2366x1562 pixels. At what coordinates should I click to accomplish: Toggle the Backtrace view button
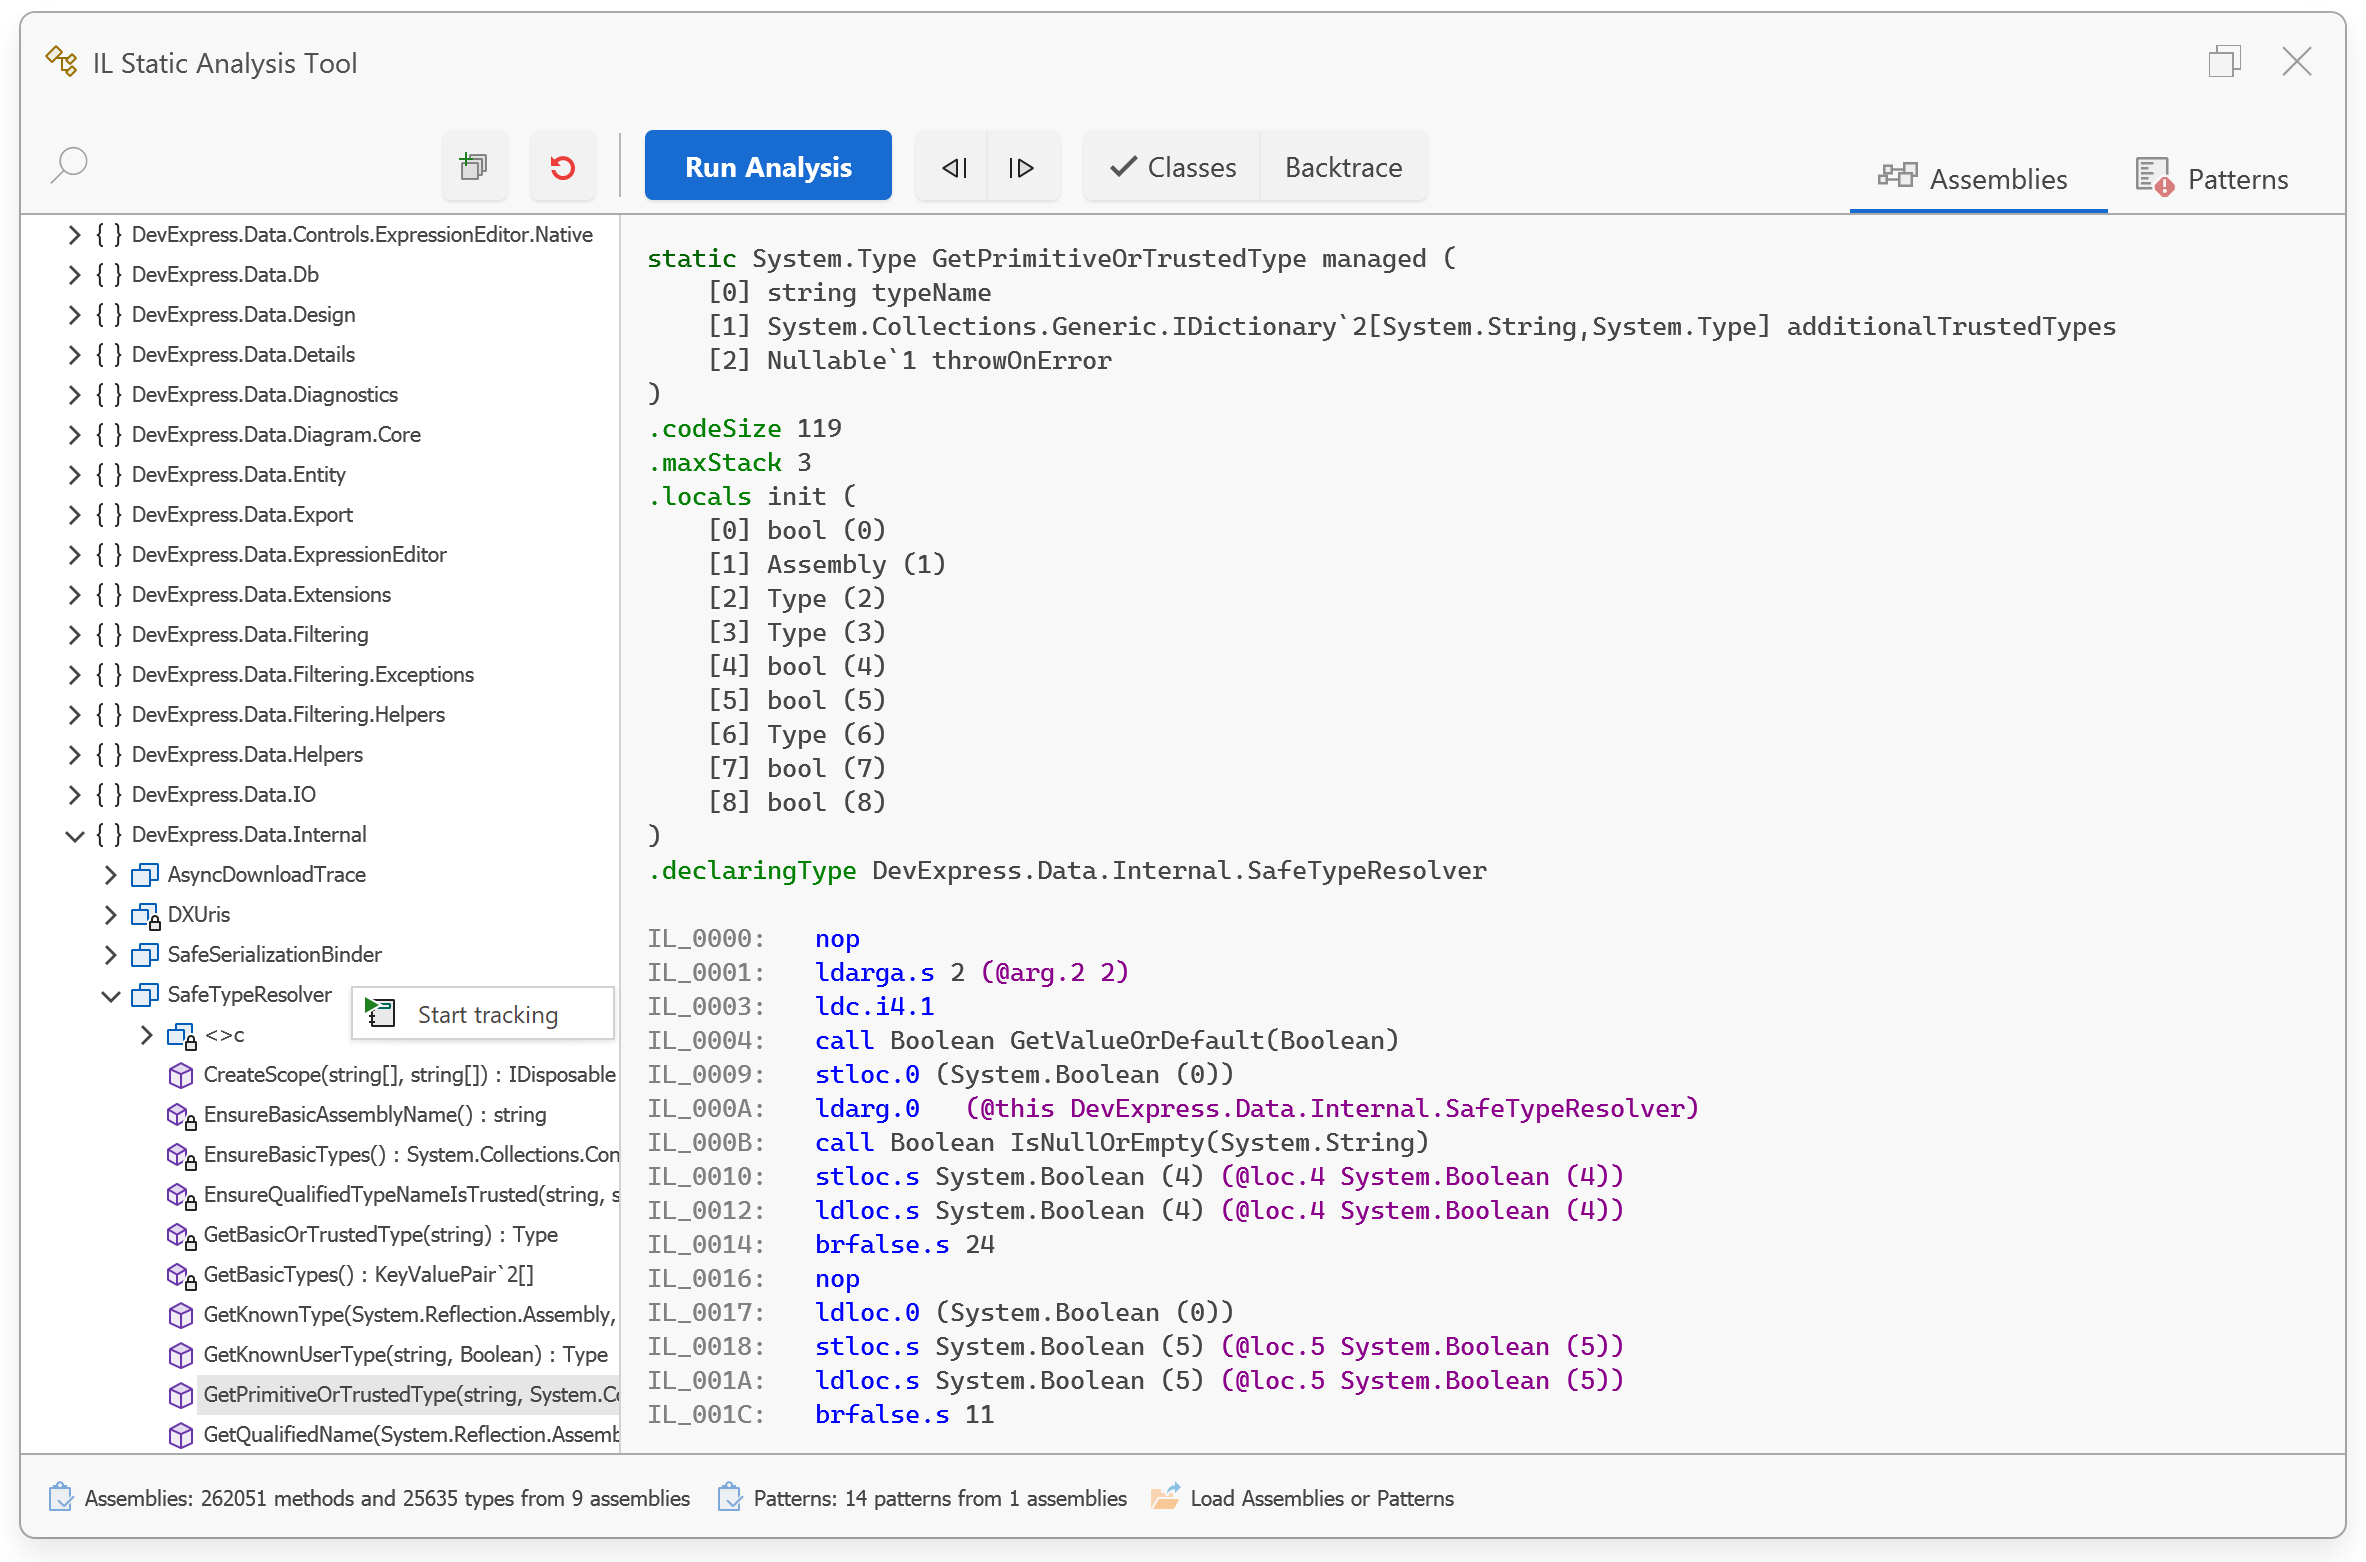tap(1343, 167)
